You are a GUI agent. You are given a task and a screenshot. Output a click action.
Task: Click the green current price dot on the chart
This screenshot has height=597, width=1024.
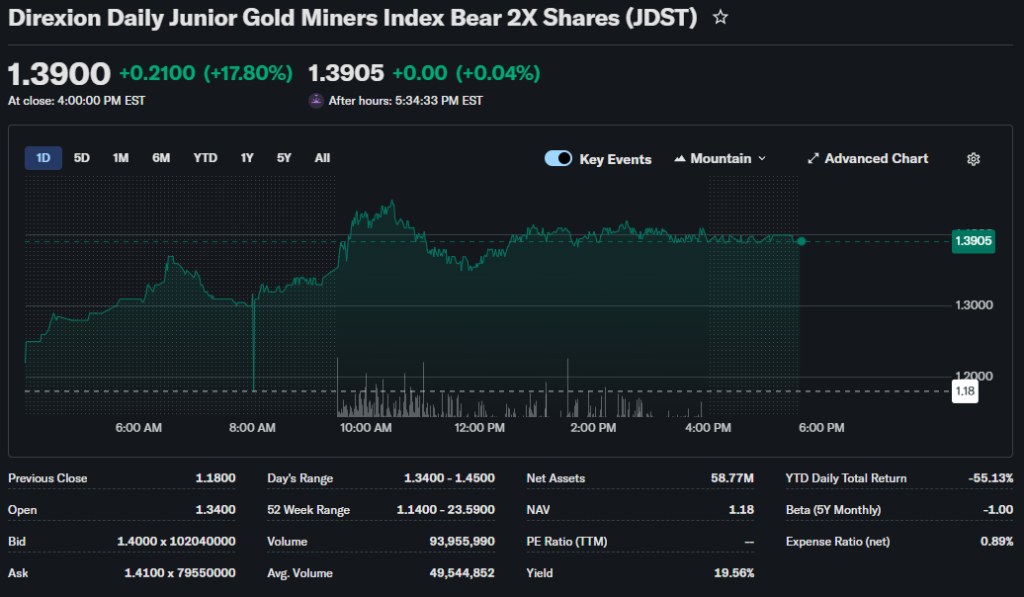point(801,241)
